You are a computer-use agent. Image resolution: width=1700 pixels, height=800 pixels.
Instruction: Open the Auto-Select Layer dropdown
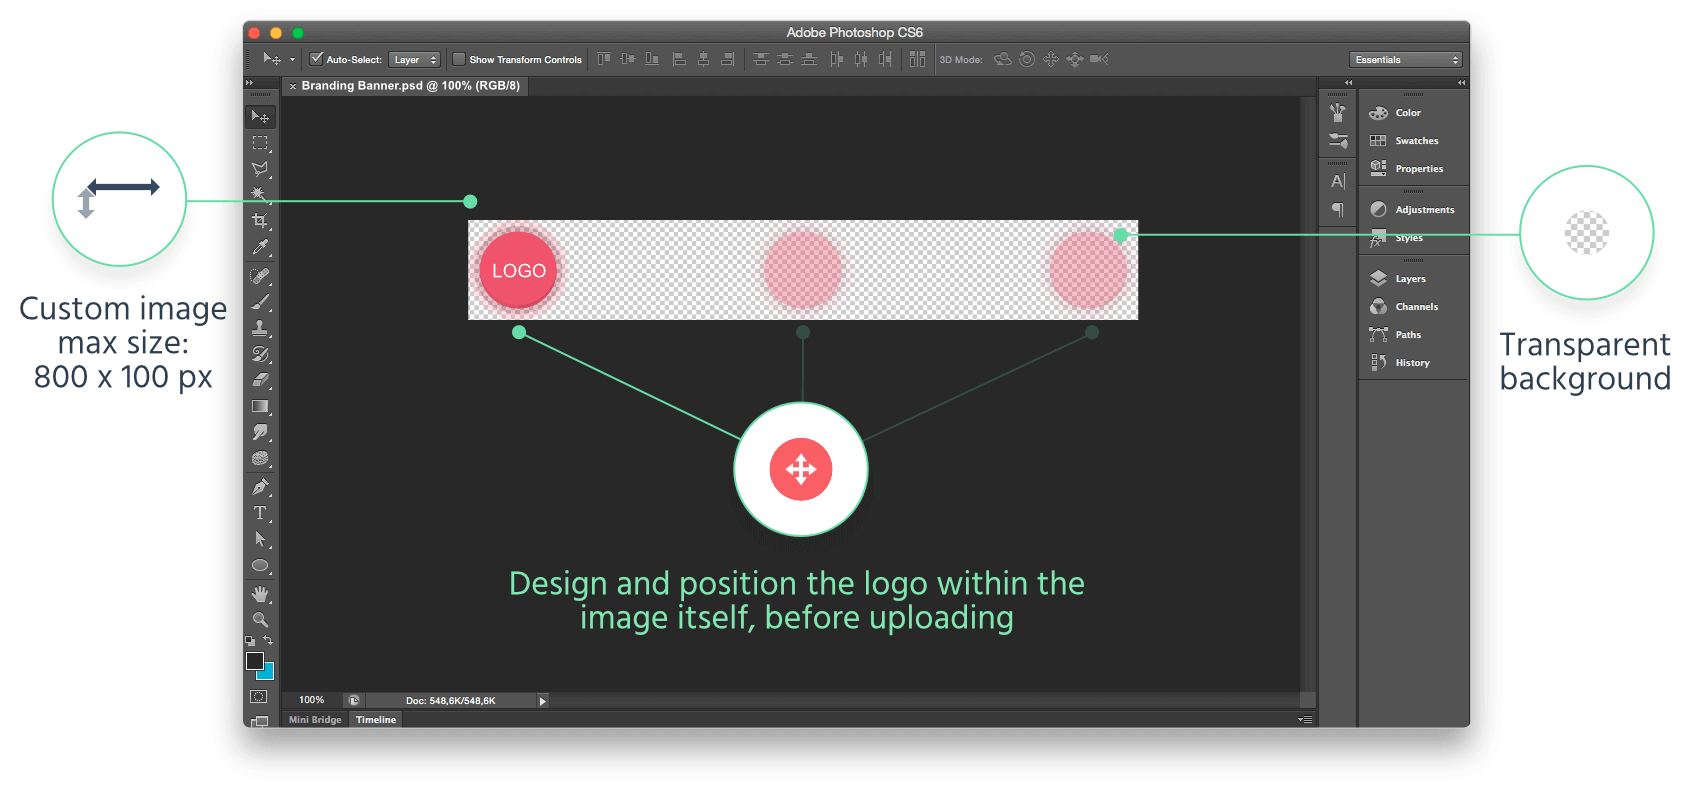point(415,60)
